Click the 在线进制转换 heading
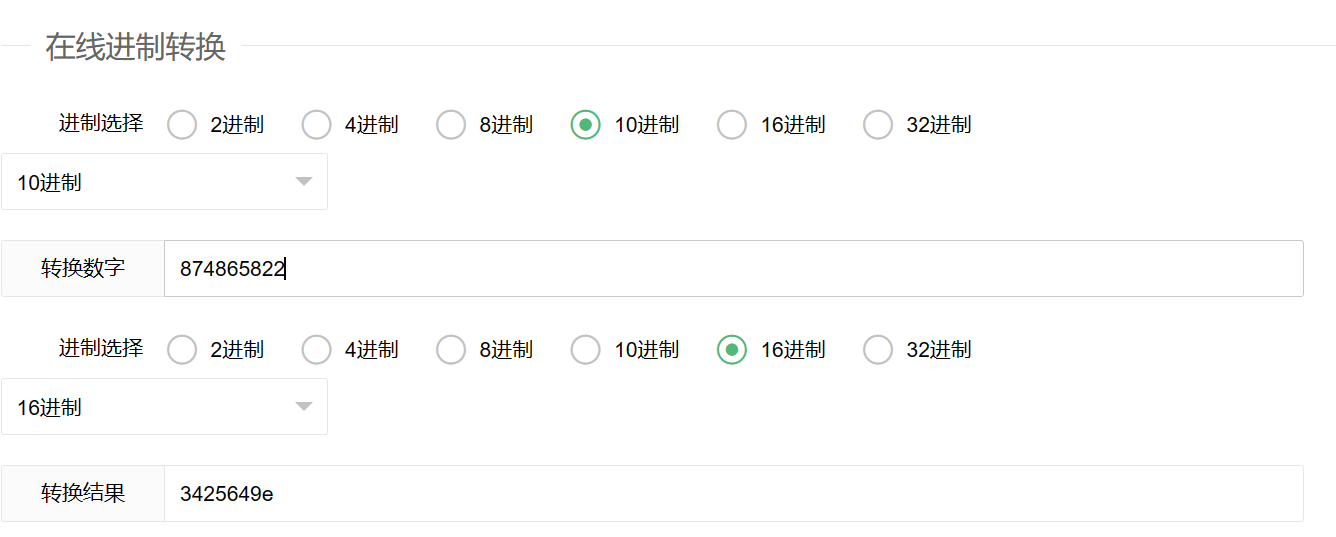Viewport: 1336px width, 537px height. [x=135, y=47]
